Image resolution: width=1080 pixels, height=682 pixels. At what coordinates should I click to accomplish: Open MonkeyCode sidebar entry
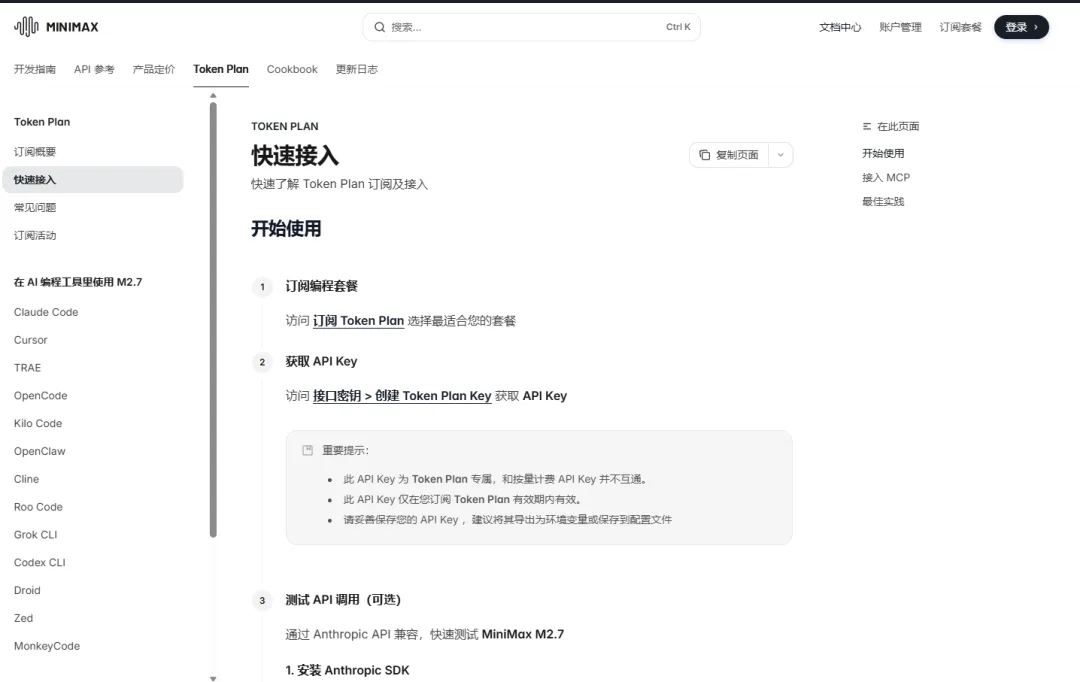click(47, 646)
